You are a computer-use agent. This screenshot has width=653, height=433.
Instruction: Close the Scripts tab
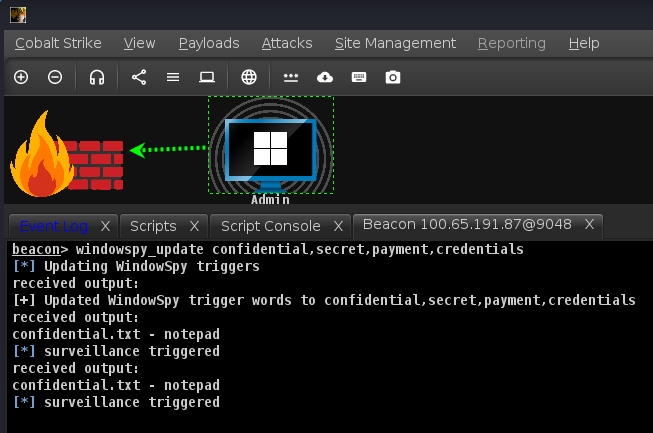coord(194,226)
